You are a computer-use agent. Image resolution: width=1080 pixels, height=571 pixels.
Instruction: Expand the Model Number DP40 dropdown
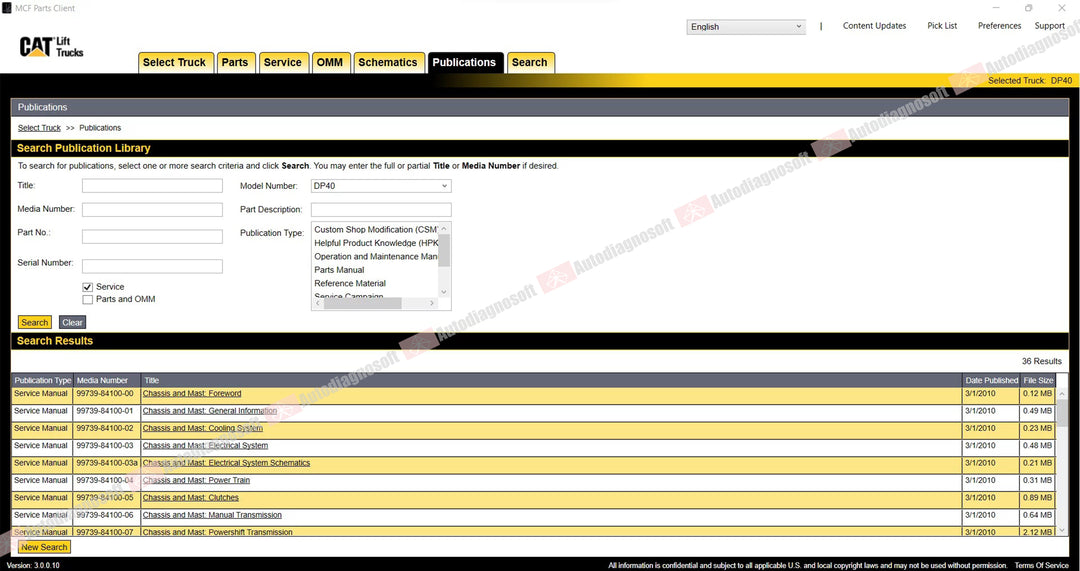coord(381,186)
